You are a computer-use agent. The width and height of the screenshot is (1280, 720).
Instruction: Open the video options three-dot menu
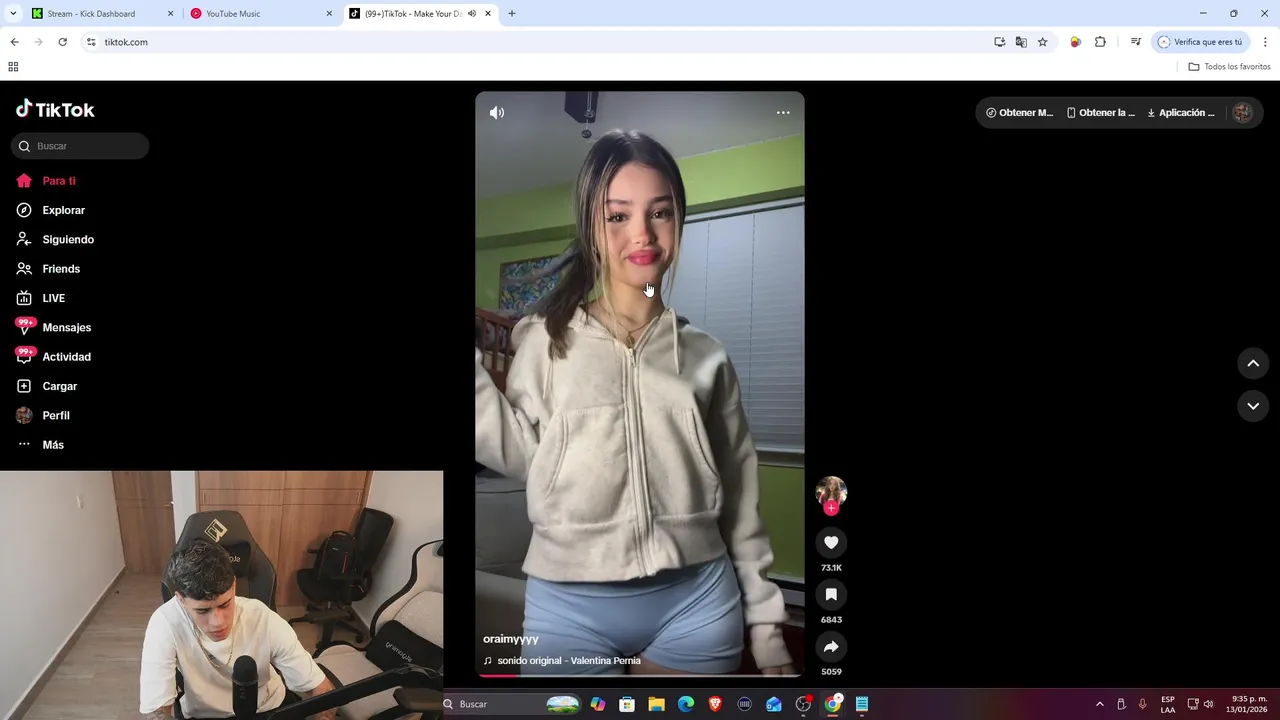pyautogui.click(x=783, y=113)
